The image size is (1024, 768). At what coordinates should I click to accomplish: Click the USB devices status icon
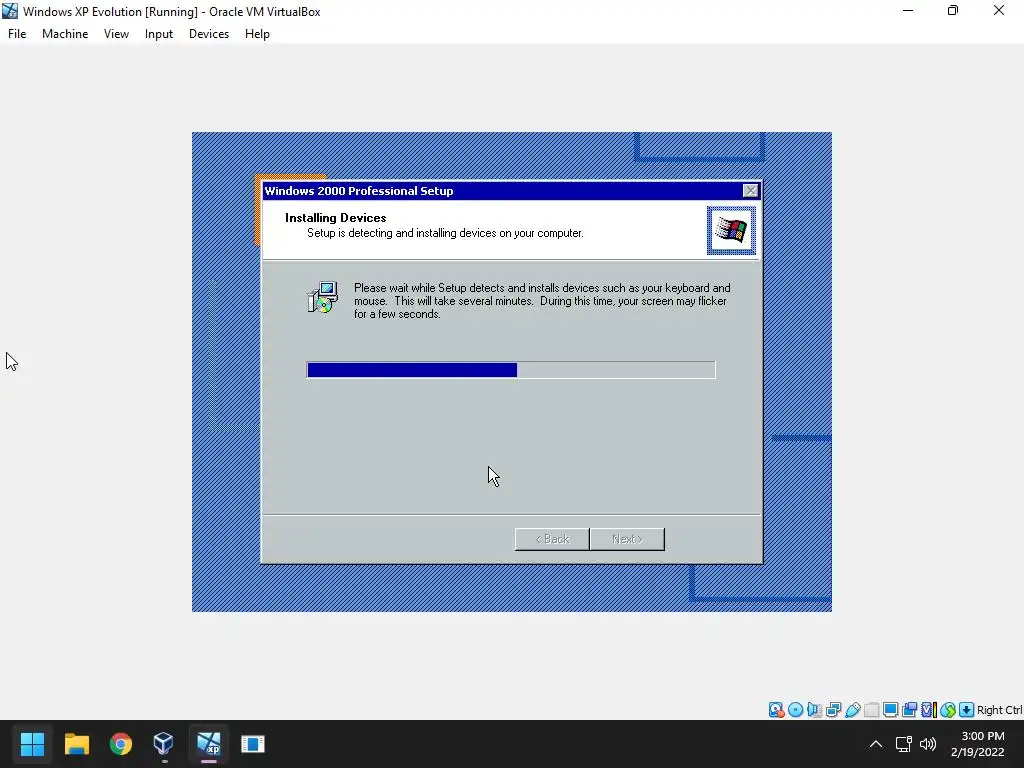tap(852, 710)
